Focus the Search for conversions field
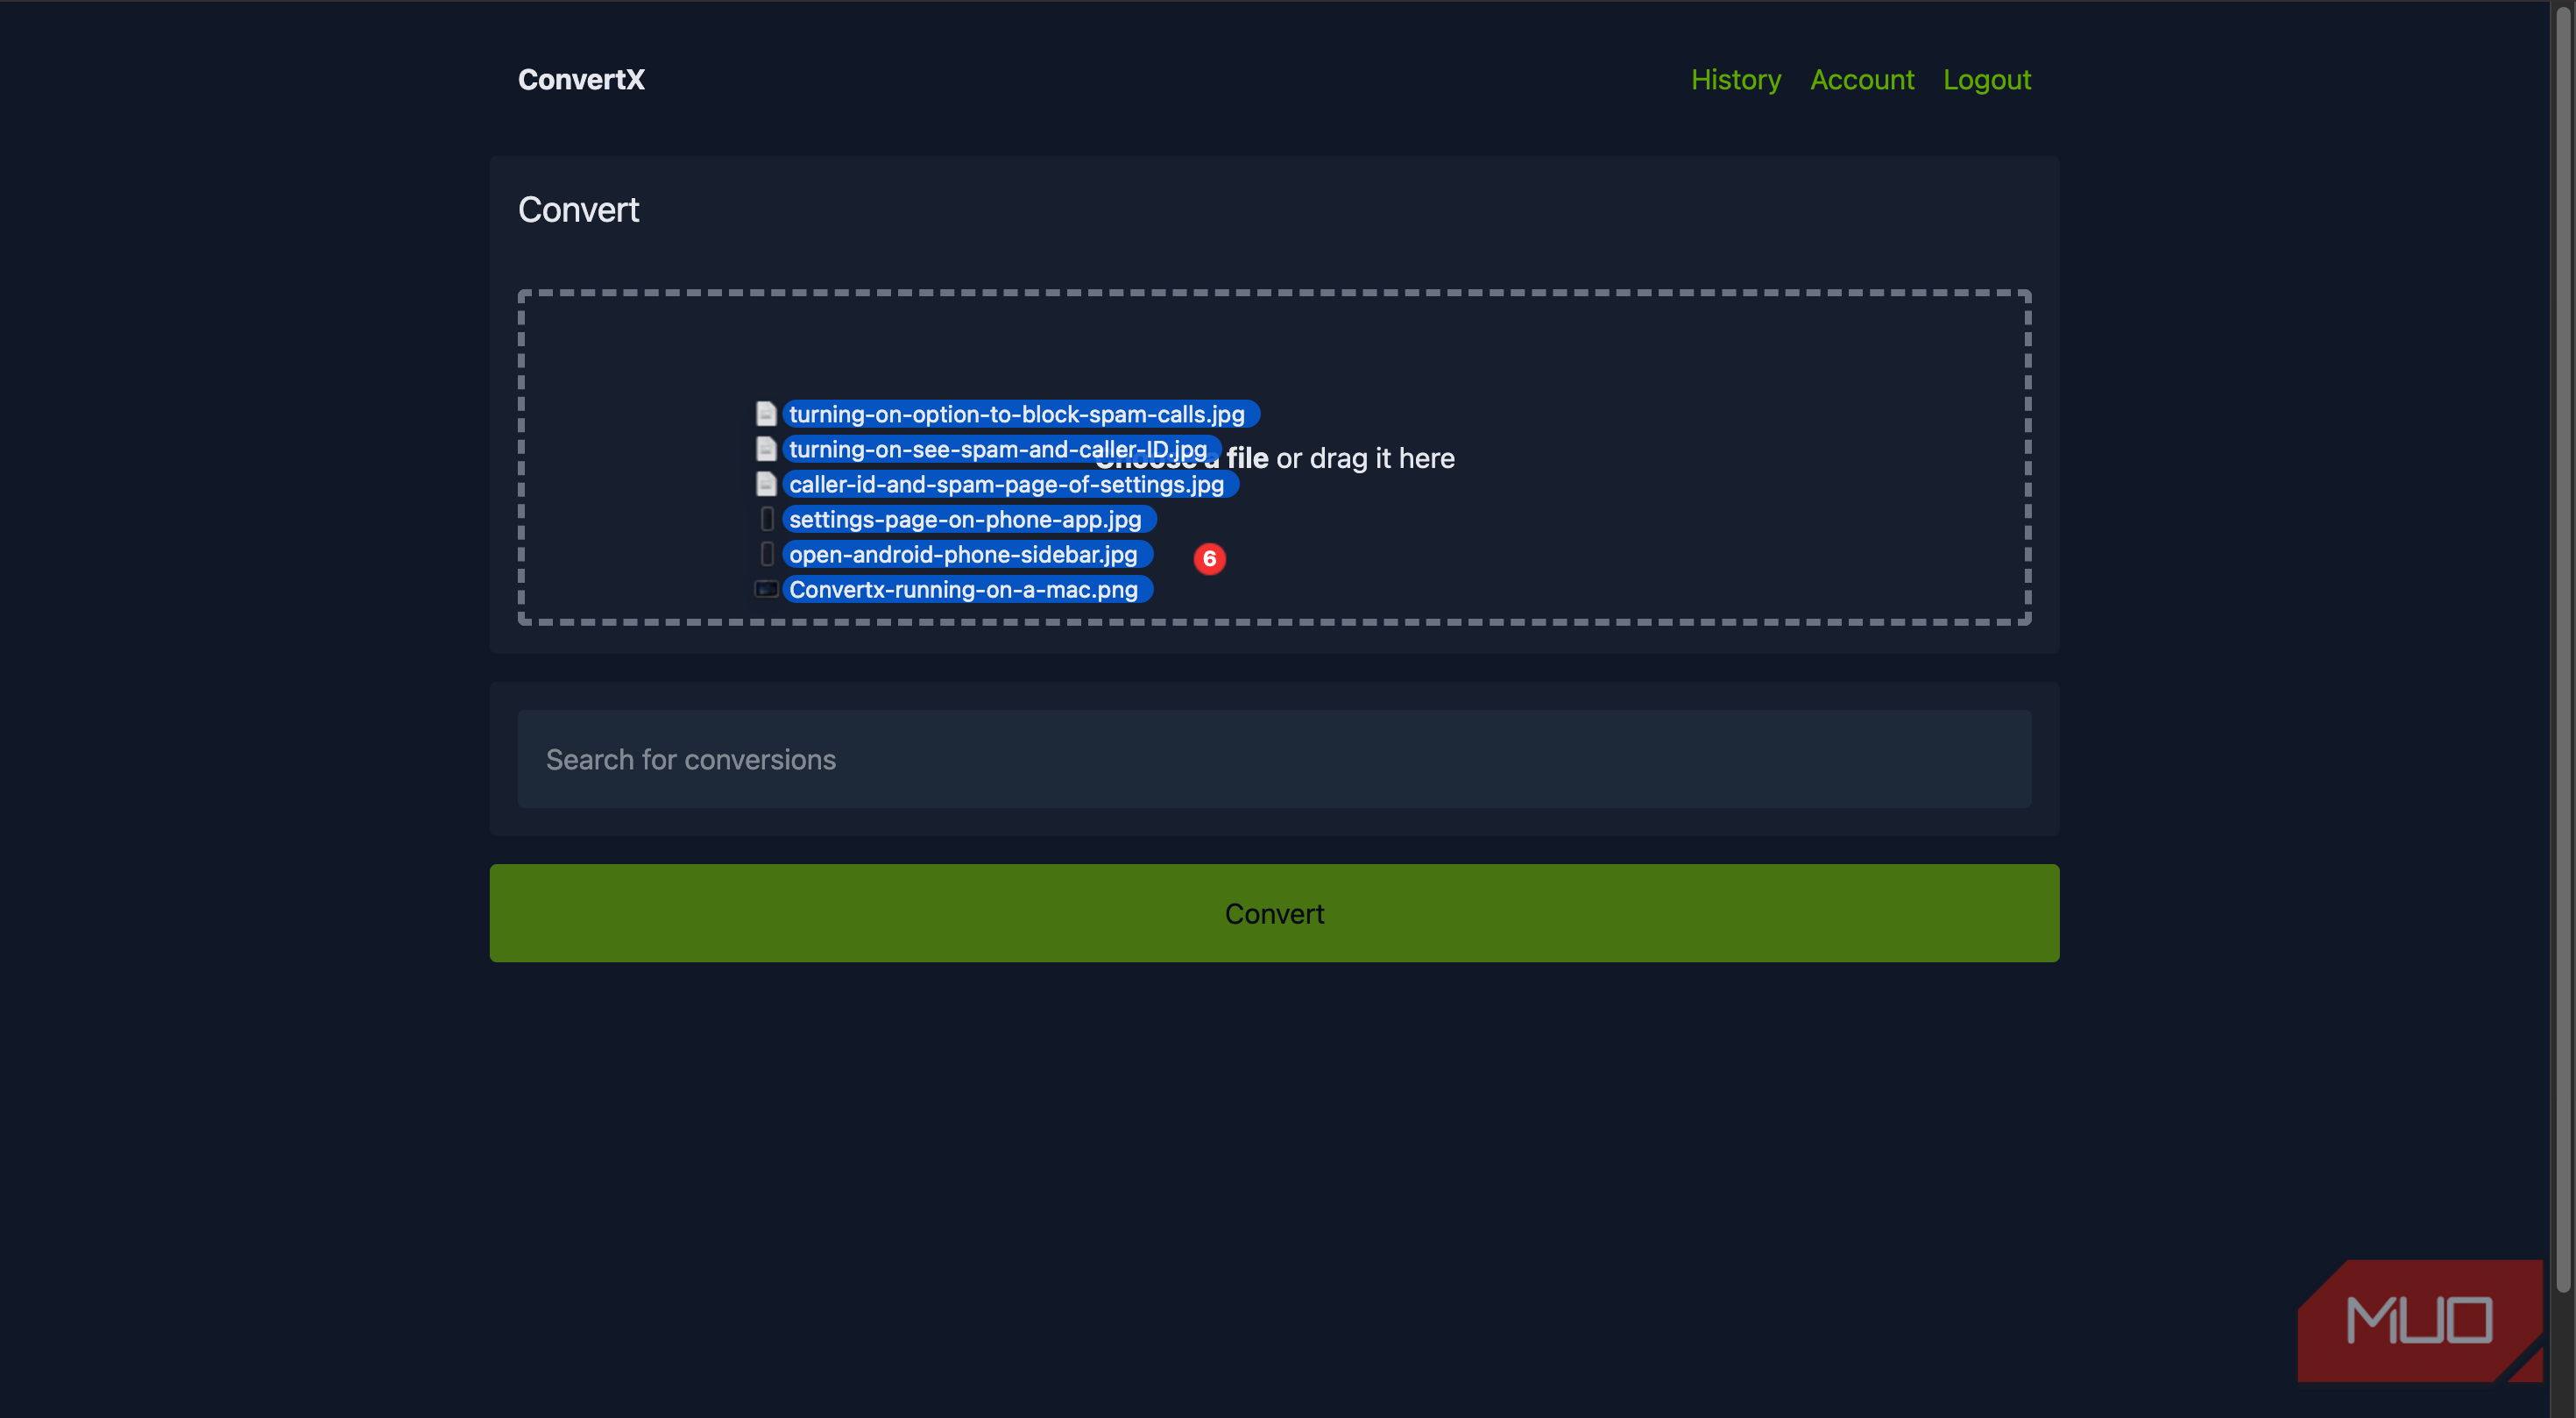This screenshot has height=1418, width=2576. click(1274, 759)
